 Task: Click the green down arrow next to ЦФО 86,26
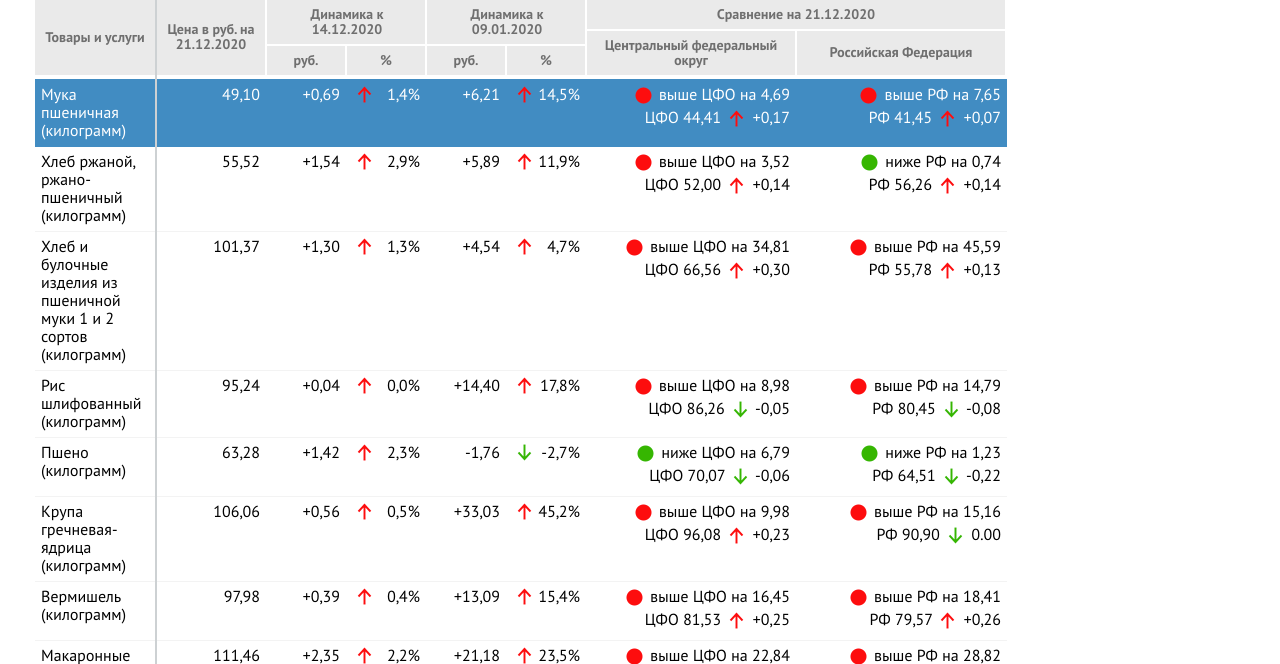point(740,409)
